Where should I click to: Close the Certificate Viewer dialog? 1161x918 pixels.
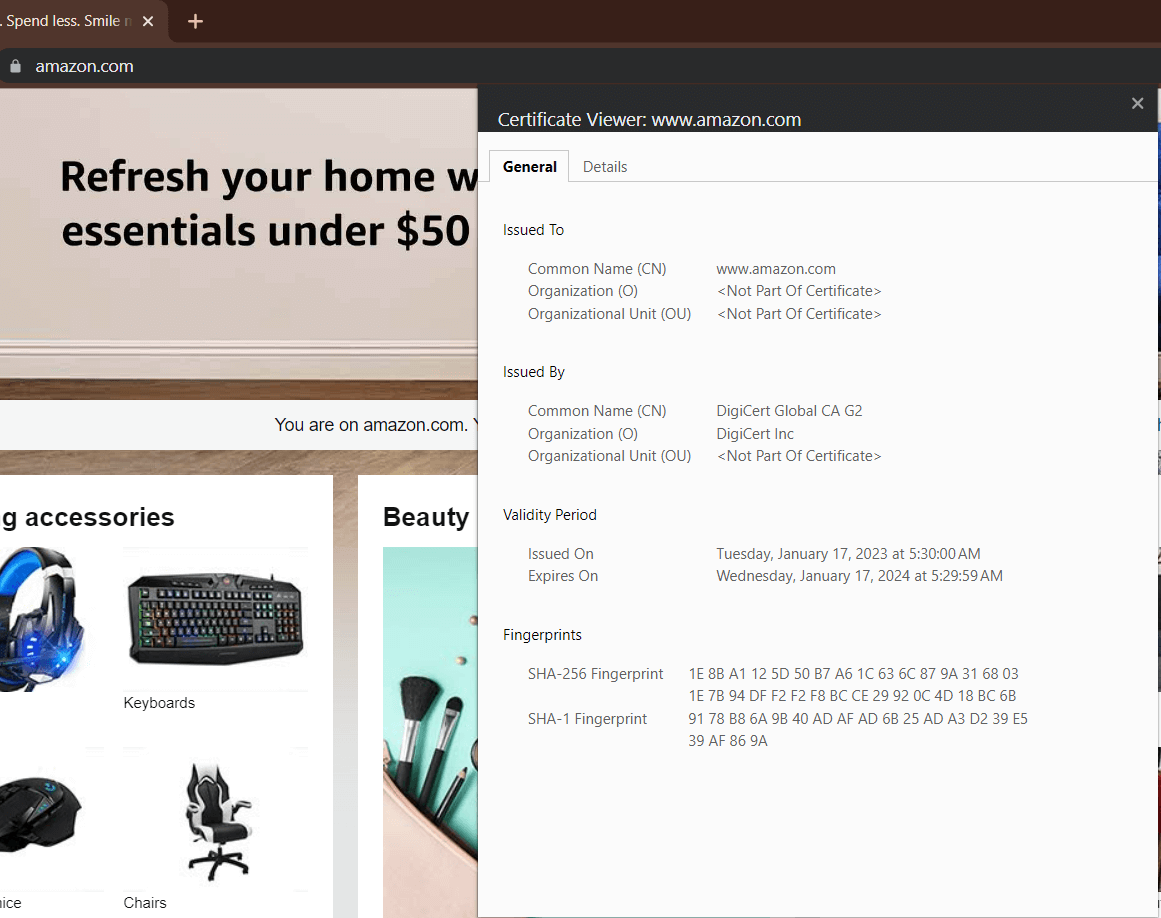(x=1137, y=104)
